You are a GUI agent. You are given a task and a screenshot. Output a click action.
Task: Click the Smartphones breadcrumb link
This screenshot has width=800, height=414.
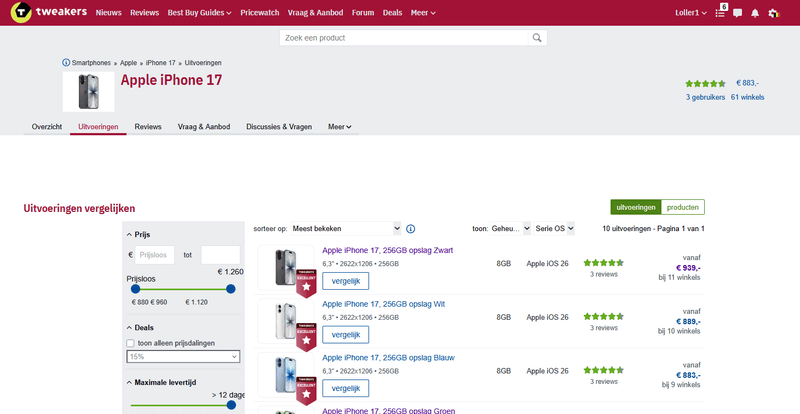click(x=91, y=63)
